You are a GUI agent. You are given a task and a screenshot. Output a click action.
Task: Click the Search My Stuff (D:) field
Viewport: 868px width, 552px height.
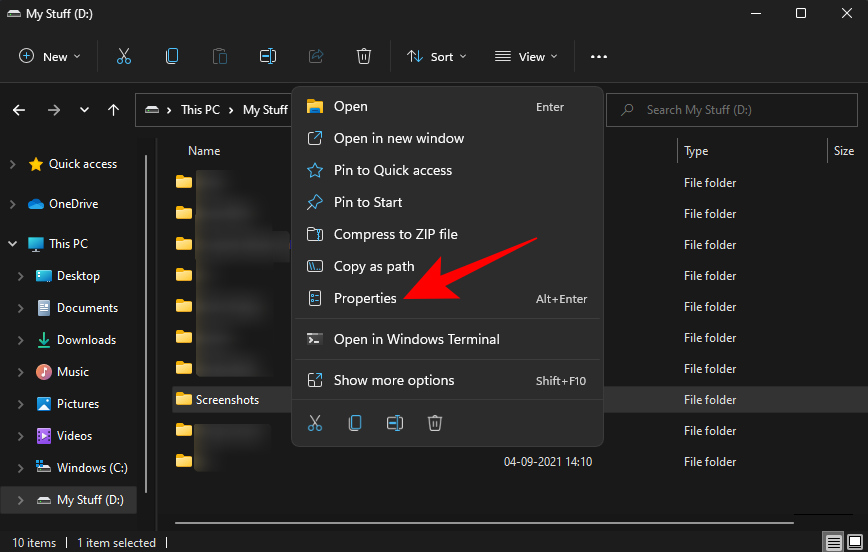740,110
